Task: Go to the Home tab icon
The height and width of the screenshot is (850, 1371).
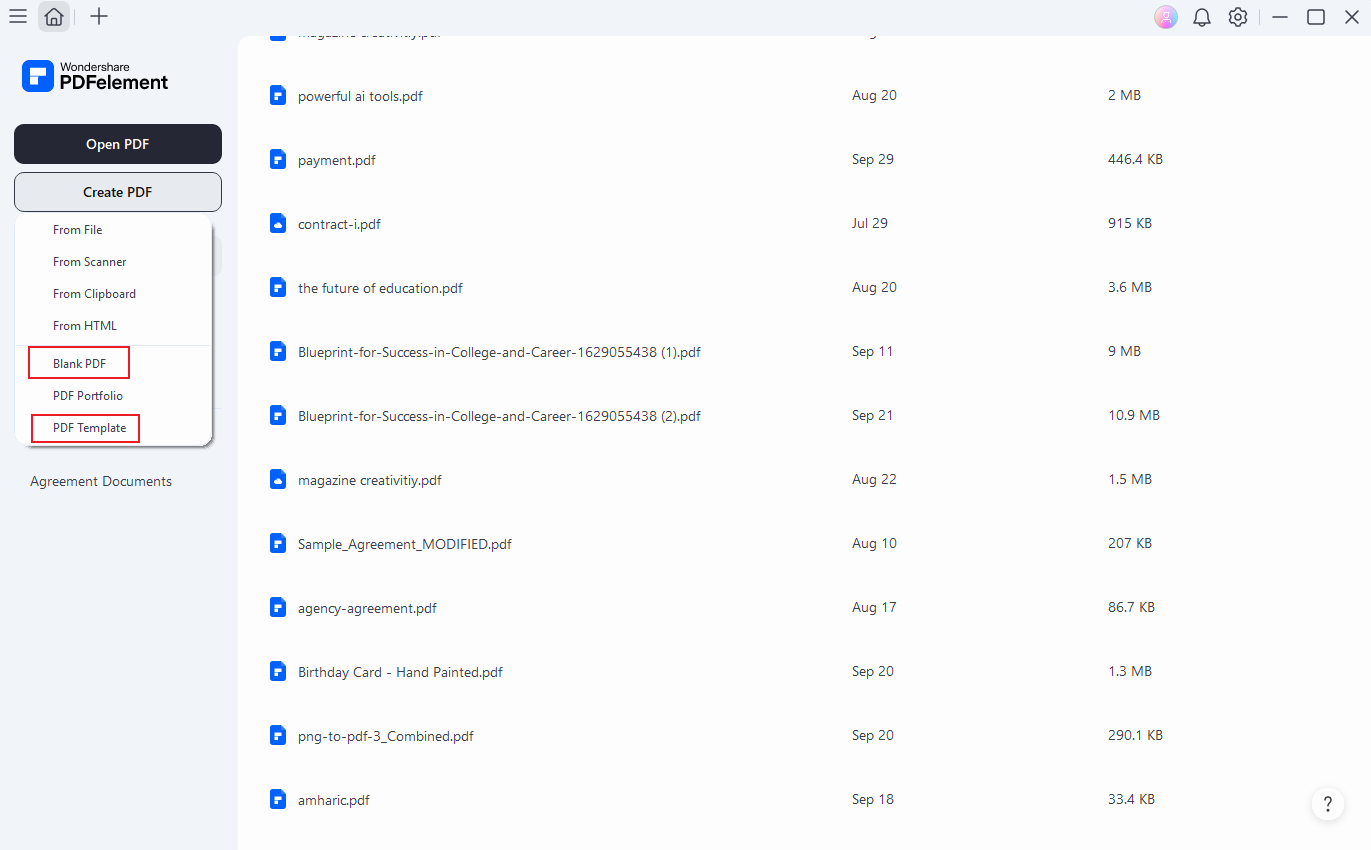Action: pyautogui.click(x=54, y=17)
